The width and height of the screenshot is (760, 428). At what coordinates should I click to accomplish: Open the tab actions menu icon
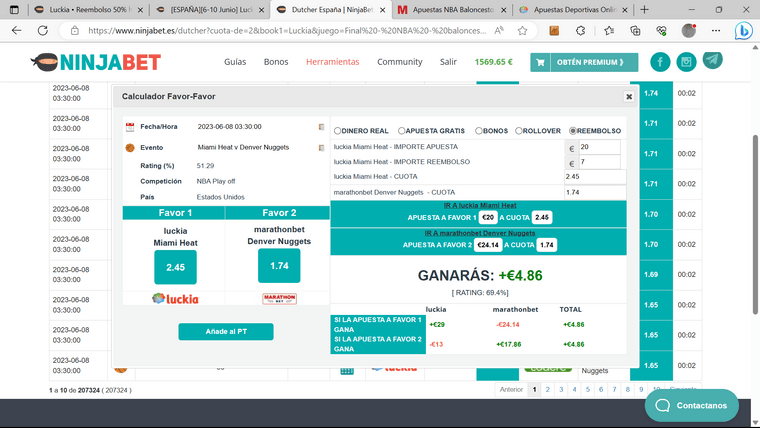coord(14,9)
